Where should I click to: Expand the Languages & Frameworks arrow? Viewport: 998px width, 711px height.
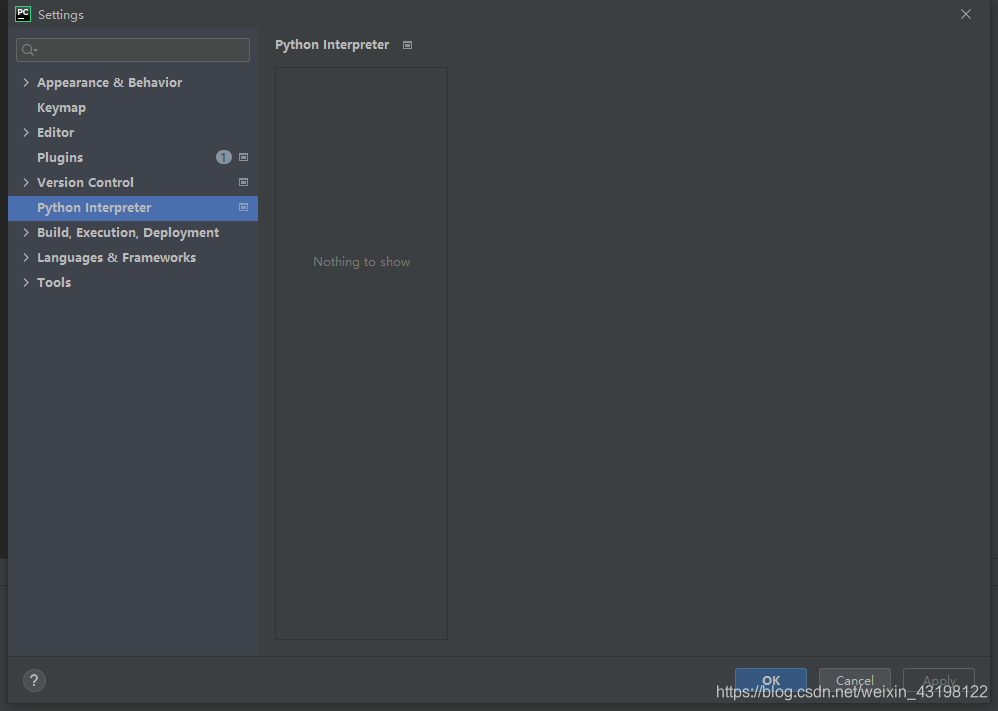tap(26, 258)
